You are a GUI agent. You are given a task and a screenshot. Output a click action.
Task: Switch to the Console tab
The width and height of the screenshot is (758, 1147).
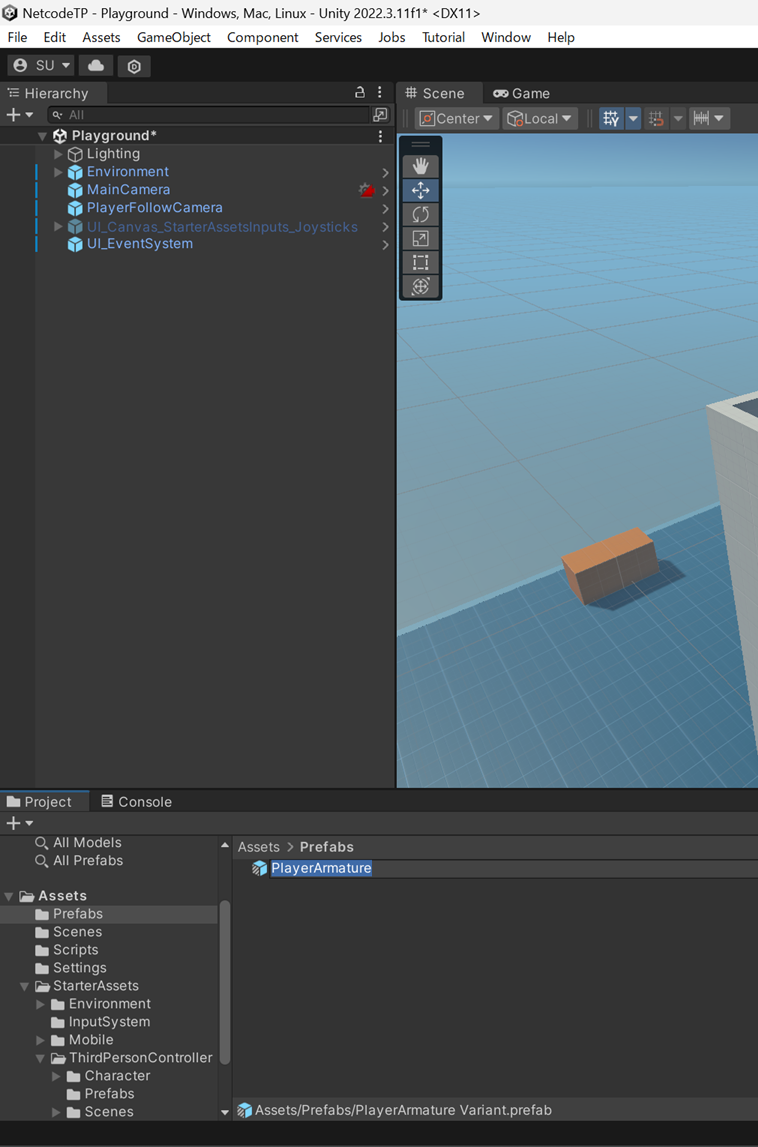136,802
